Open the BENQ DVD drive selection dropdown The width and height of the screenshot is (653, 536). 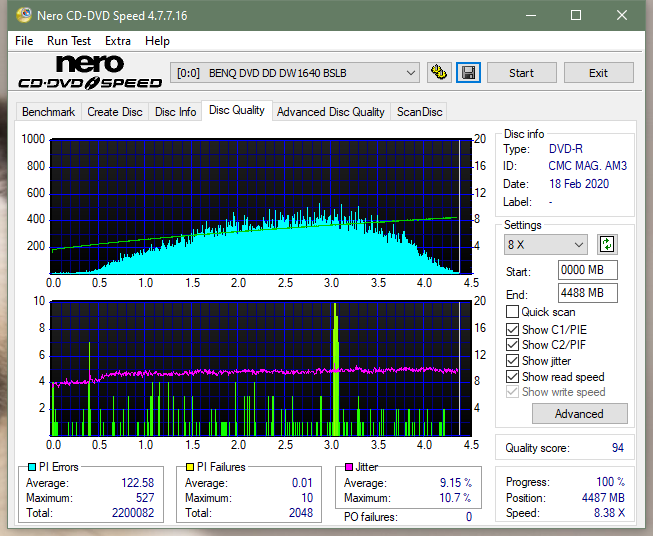(295, 73)
